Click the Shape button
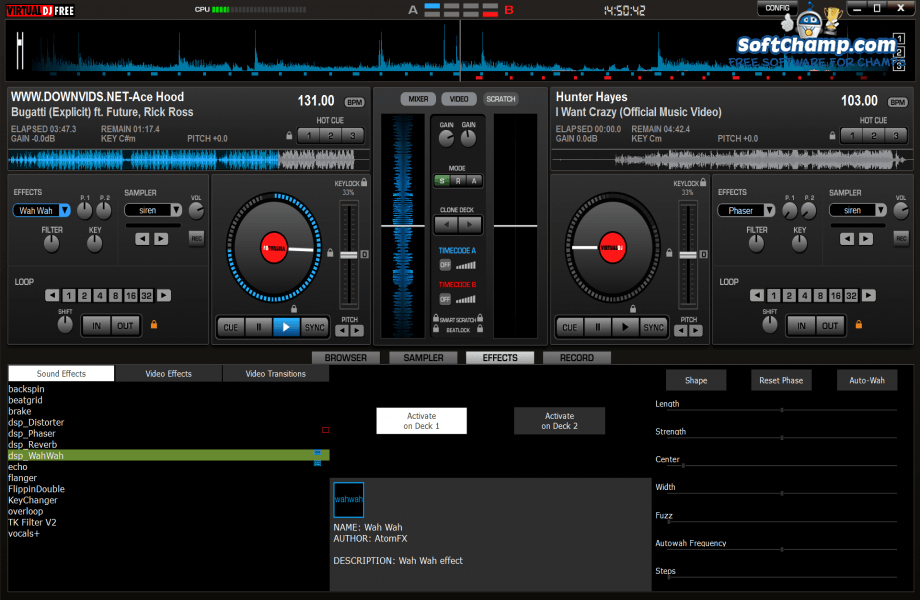Viewport: 920px width, 600px height. [x=696, y=380]
